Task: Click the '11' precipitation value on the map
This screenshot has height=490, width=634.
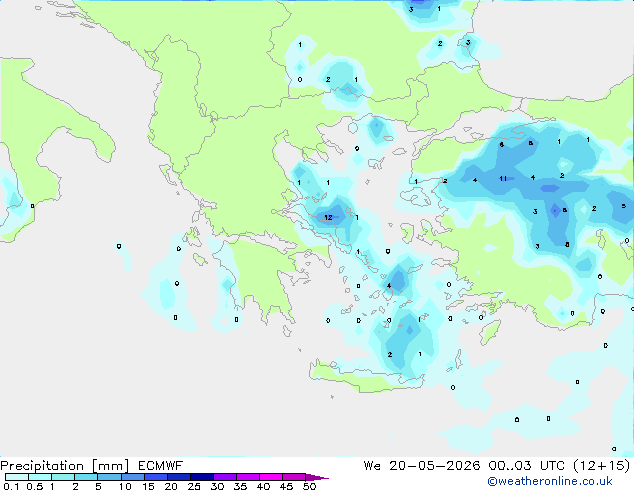Action: tap(503, 178)
